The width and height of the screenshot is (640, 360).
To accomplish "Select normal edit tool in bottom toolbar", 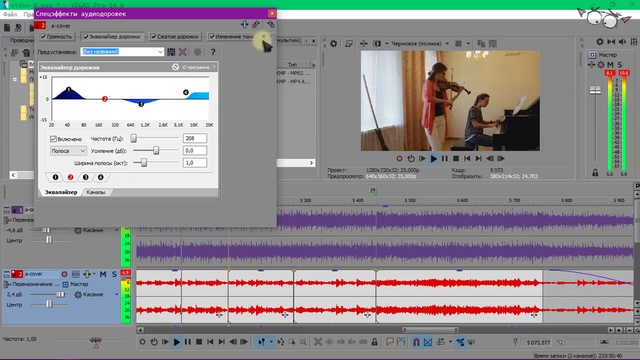I will [261, 342].
